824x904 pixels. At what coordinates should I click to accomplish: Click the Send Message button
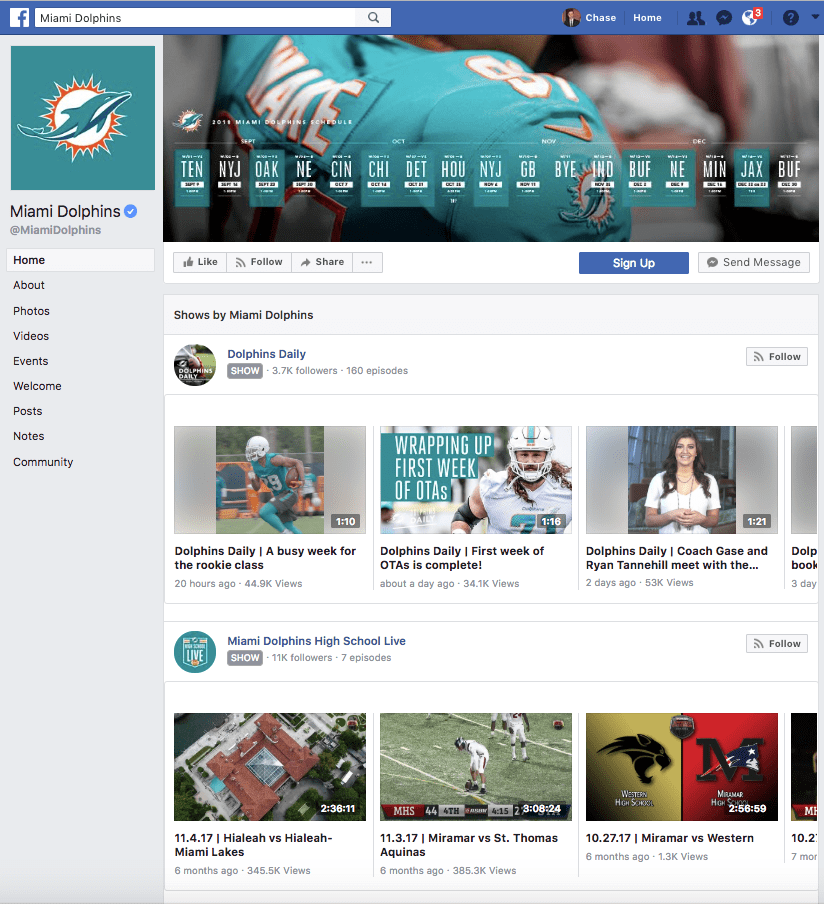[x=753, y=261]
